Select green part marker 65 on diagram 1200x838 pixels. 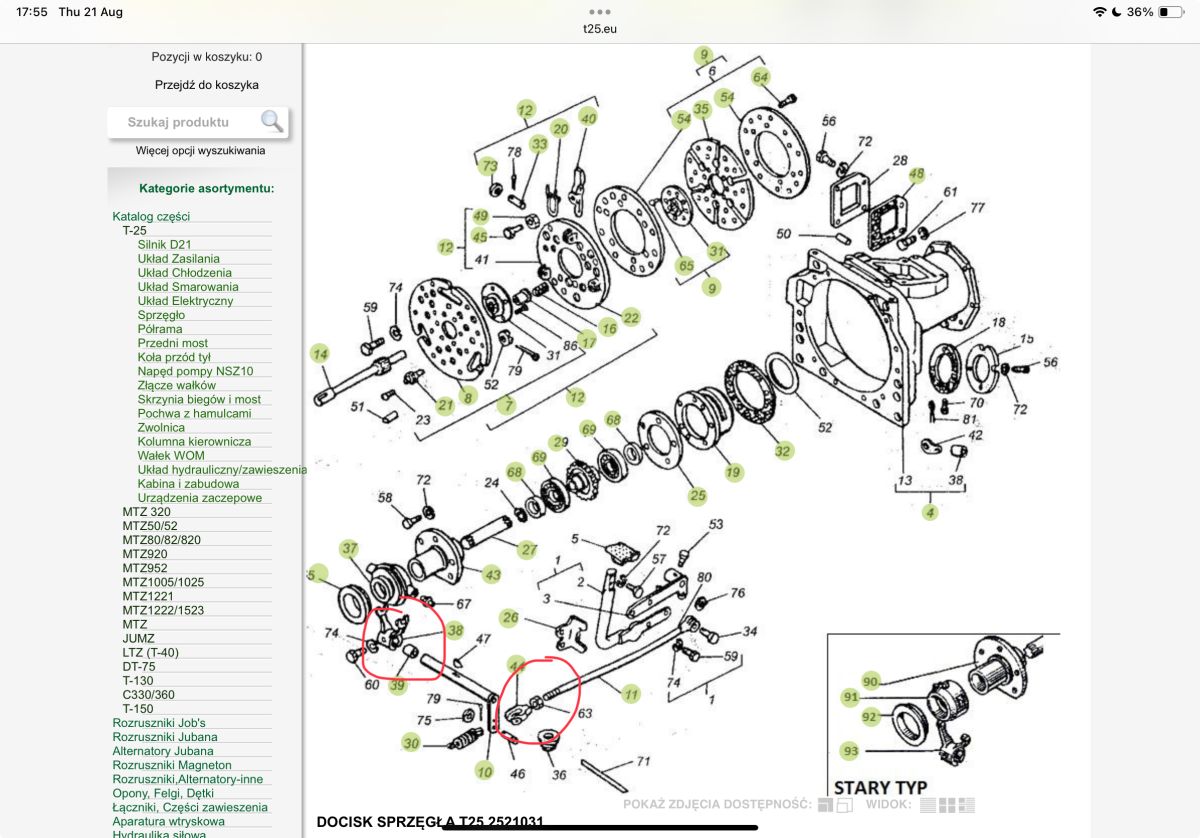pyautogui.click(x=685, y=265)
